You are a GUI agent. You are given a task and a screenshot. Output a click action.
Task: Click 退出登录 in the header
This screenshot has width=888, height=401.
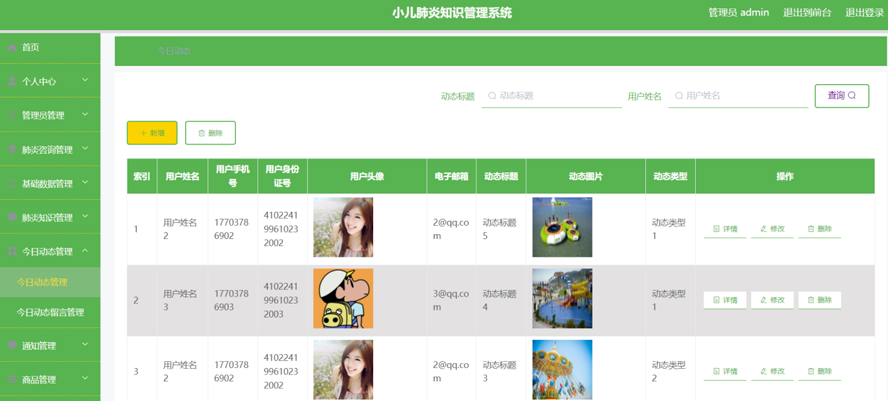864,12
